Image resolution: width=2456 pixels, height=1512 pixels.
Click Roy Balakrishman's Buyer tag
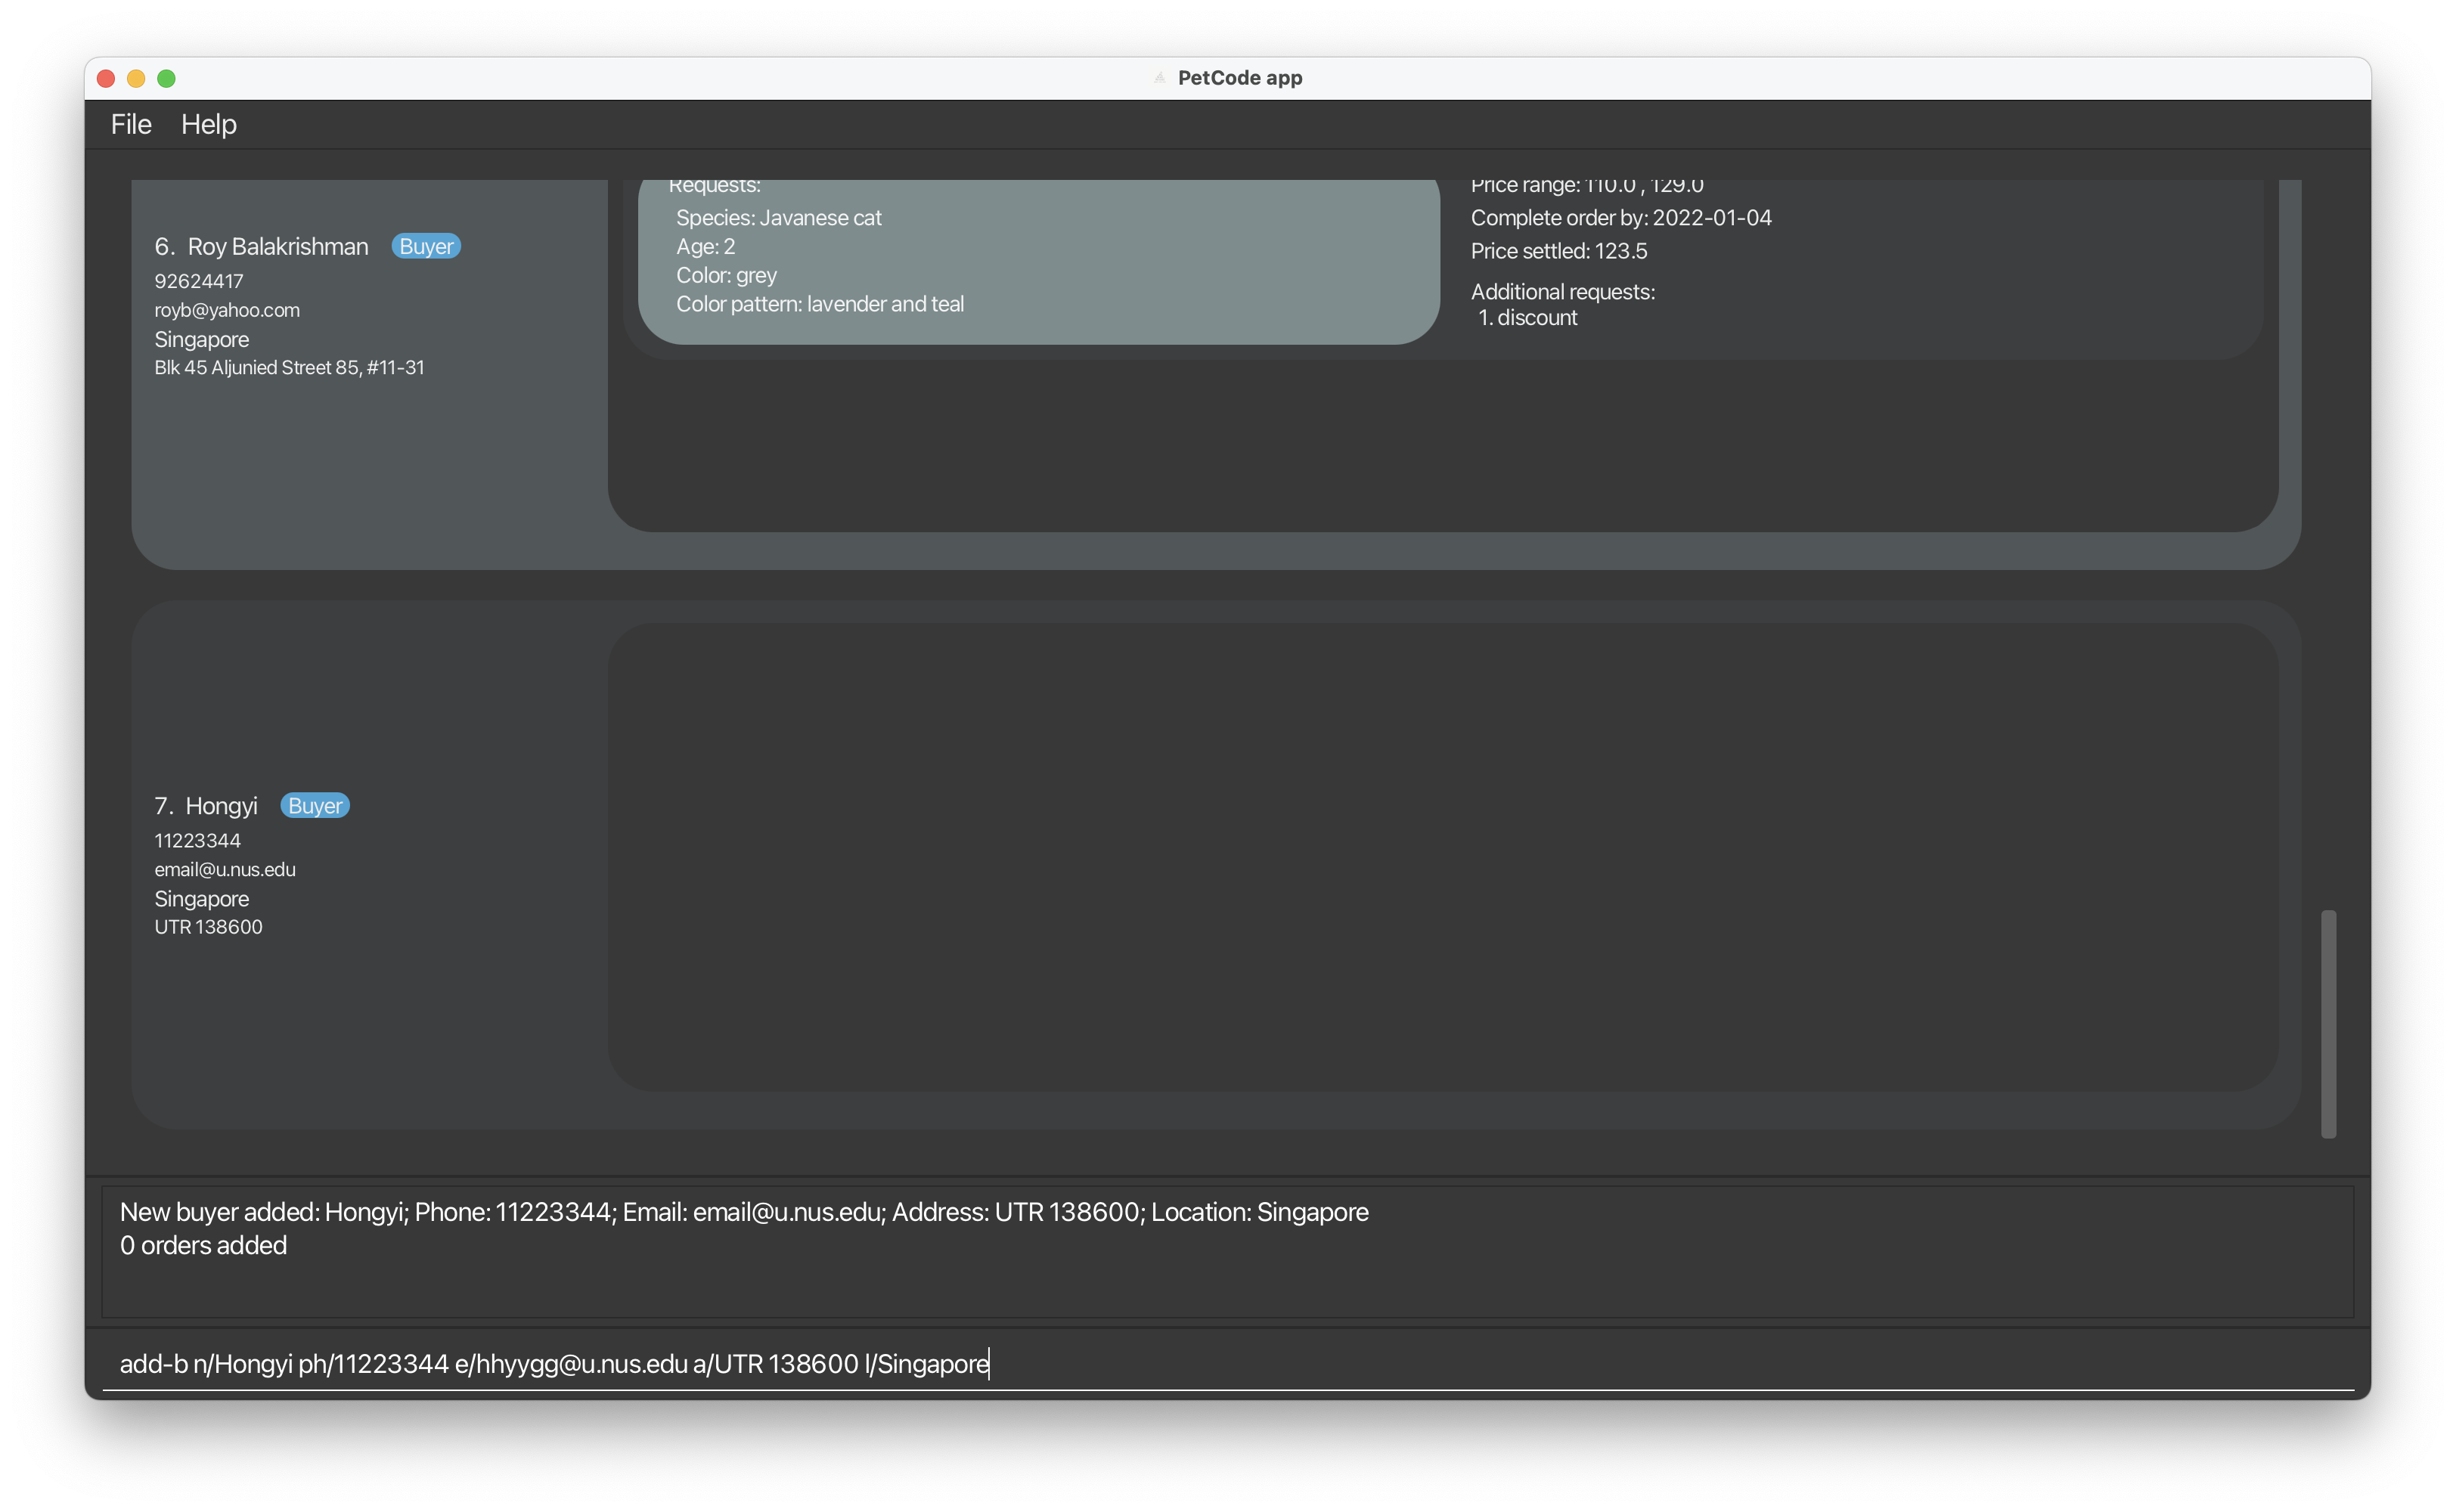(x=426, y=246)
